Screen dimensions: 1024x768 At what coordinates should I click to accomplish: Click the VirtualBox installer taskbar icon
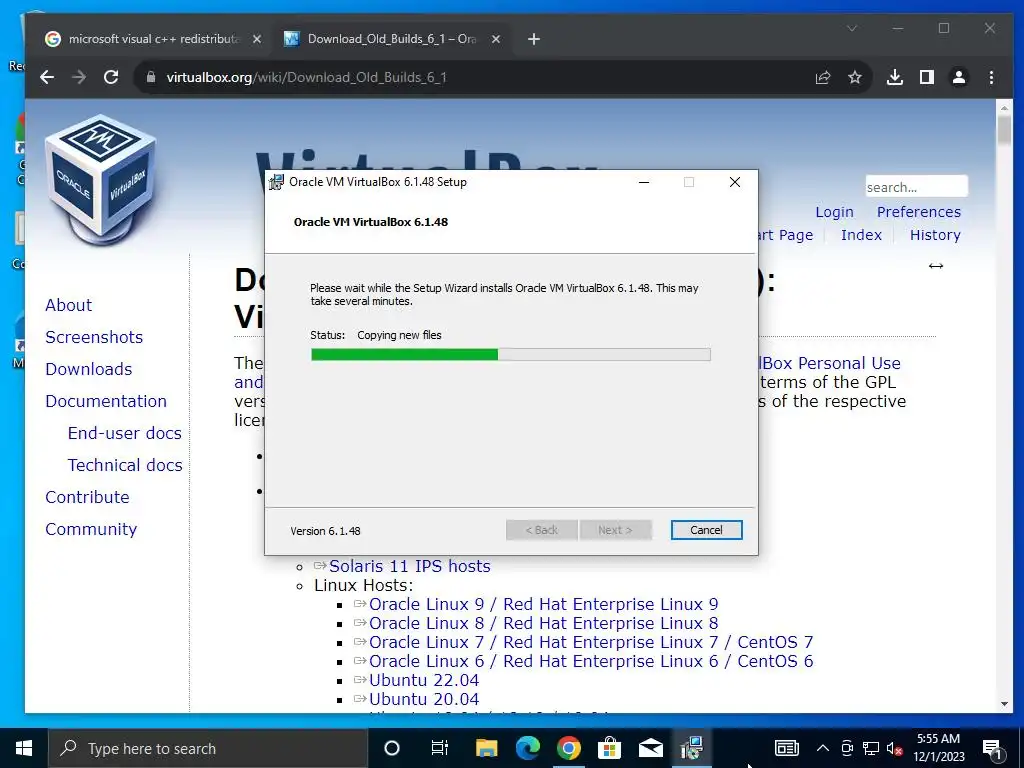click(692, 748)
